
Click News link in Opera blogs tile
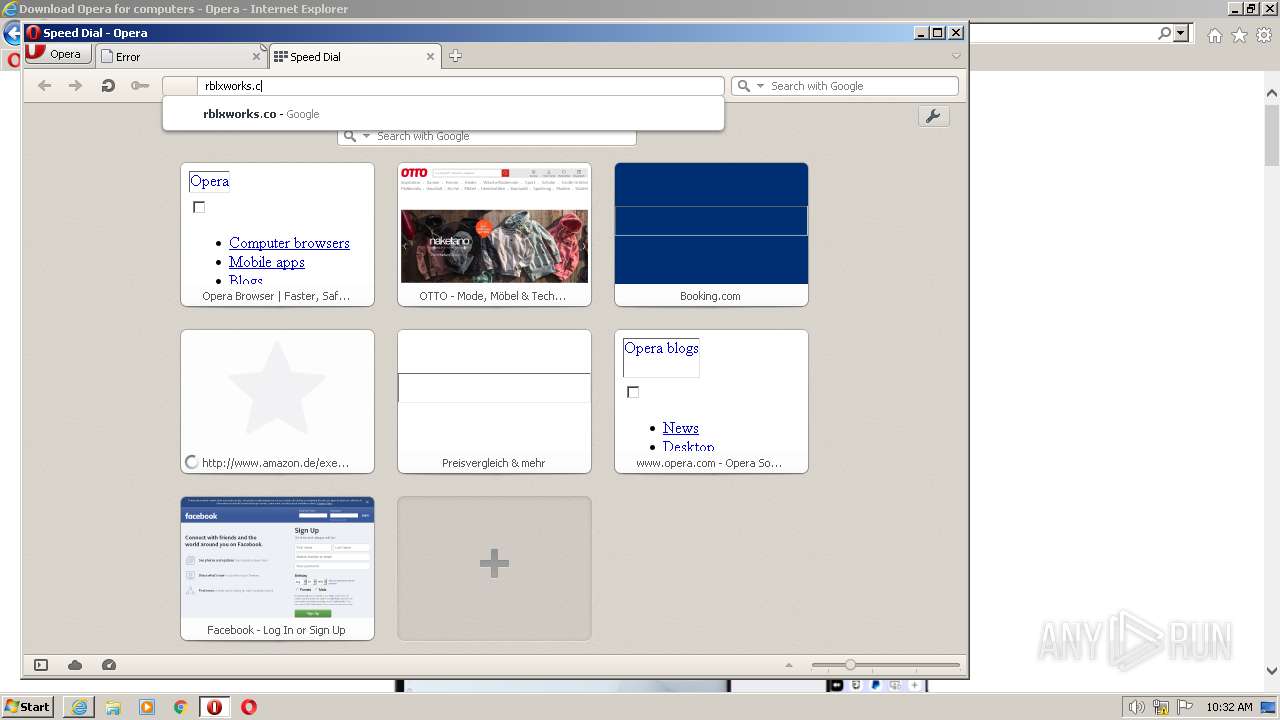pyautogui.click(x=680, y=428)
